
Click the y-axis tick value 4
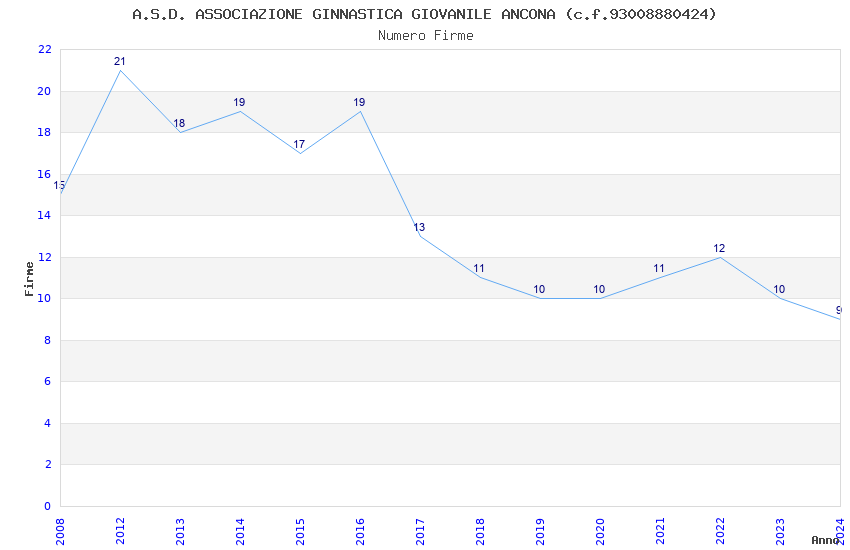(x=48, y=423)
